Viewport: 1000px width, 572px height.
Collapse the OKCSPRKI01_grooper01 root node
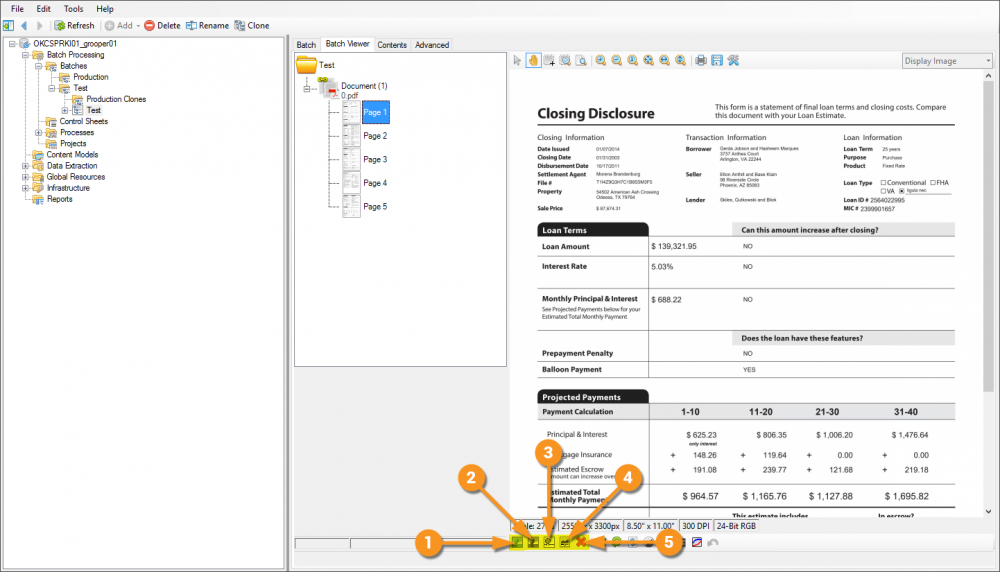tap(12, 43)
